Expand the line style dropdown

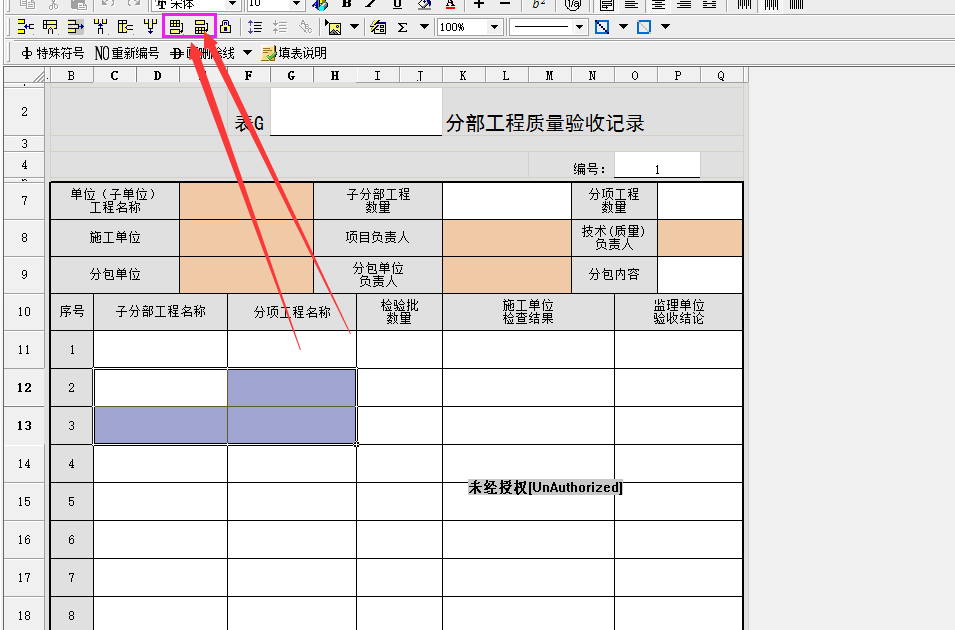click(x=580, y=27)
